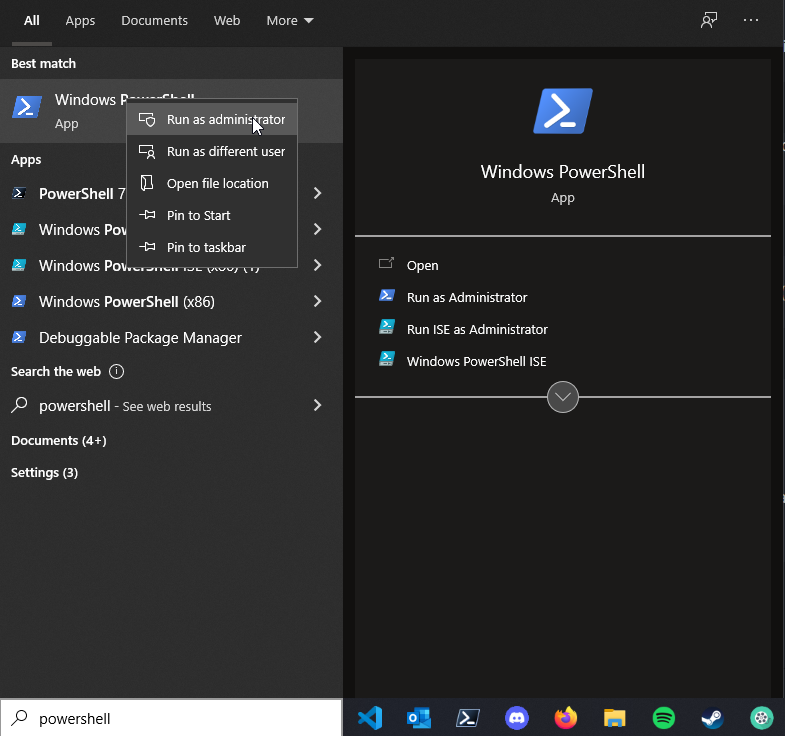Select Run as administrator in context menu

[212, 120]
